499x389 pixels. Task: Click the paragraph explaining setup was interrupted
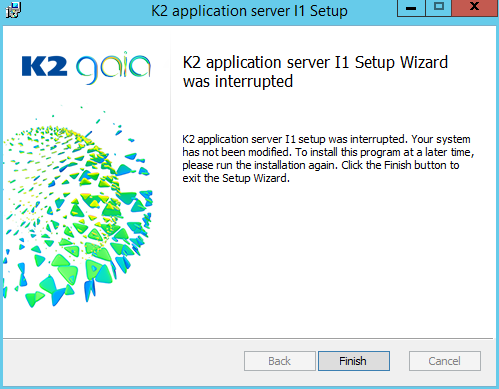(x=328, y=158)
